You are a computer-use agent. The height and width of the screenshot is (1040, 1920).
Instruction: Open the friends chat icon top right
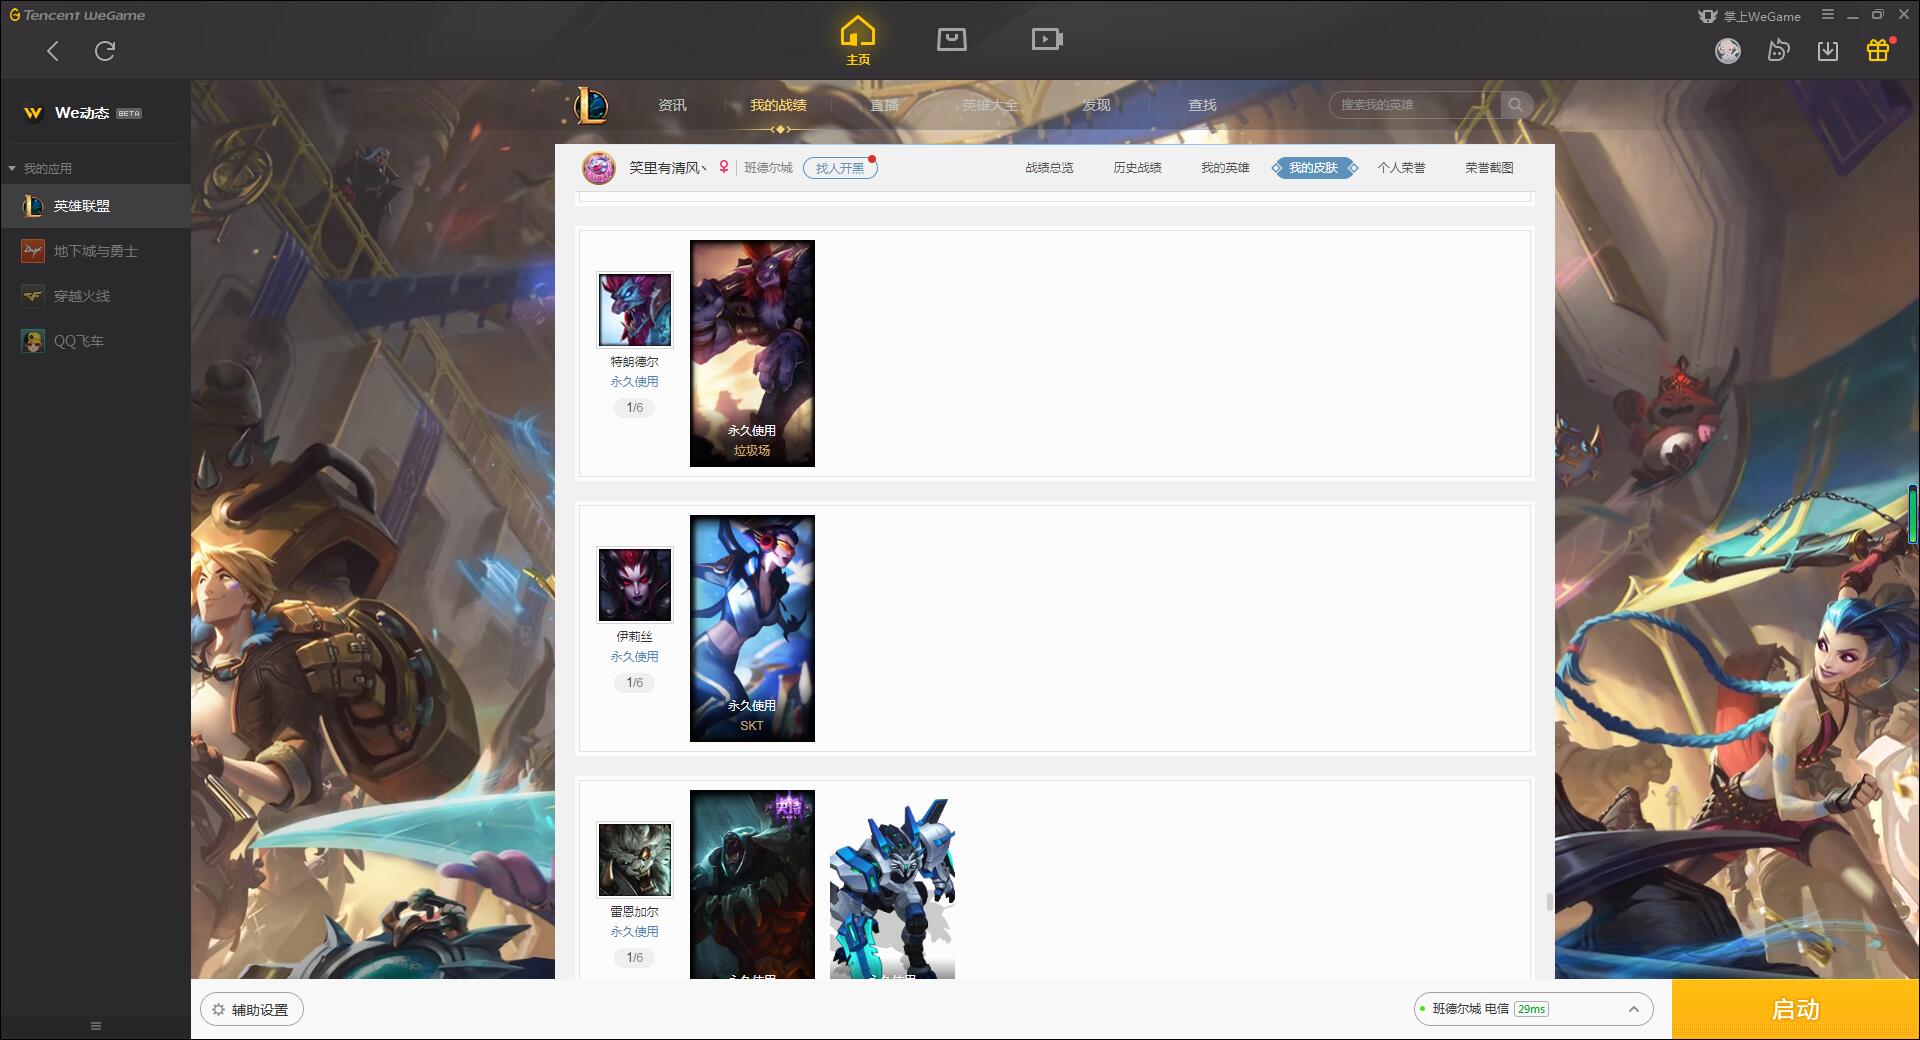click(x=1778, y=50)
